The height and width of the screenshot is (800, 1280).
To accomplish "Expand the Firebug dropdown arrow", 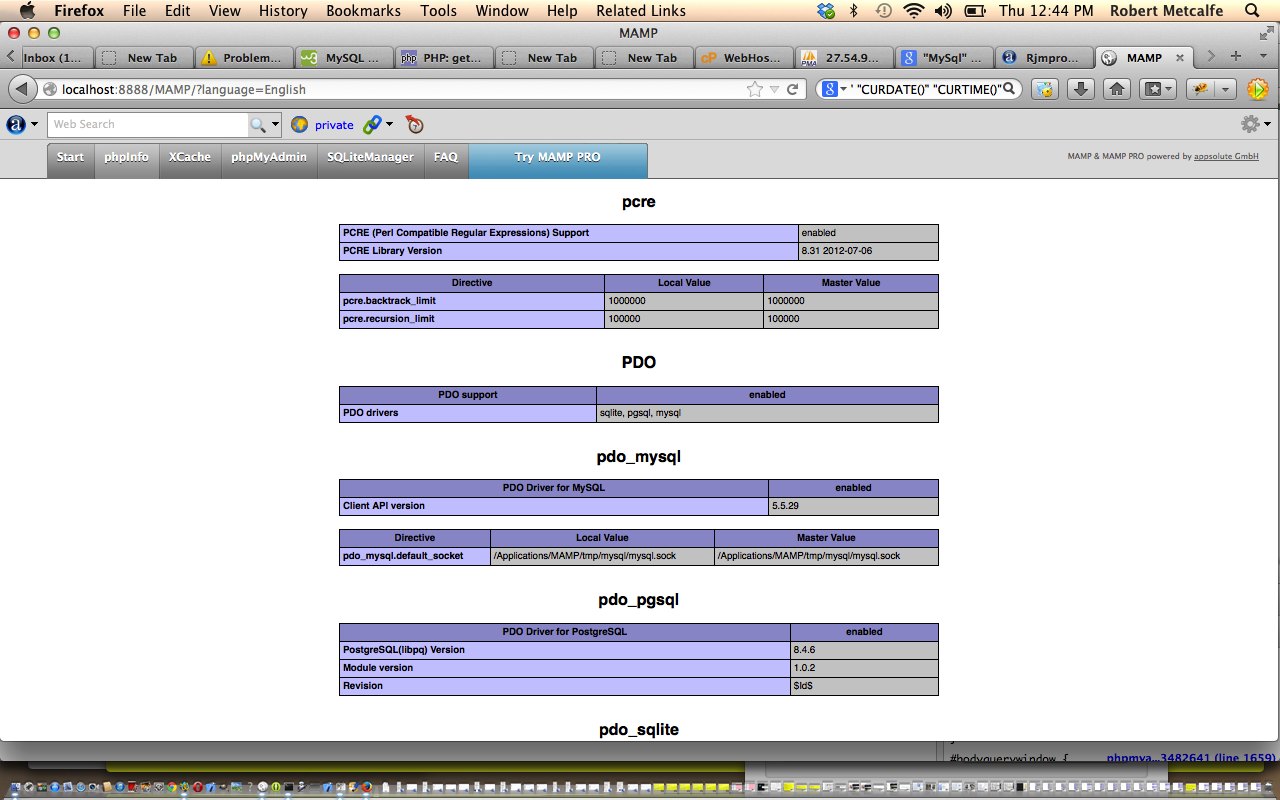I will (1226, 89).
